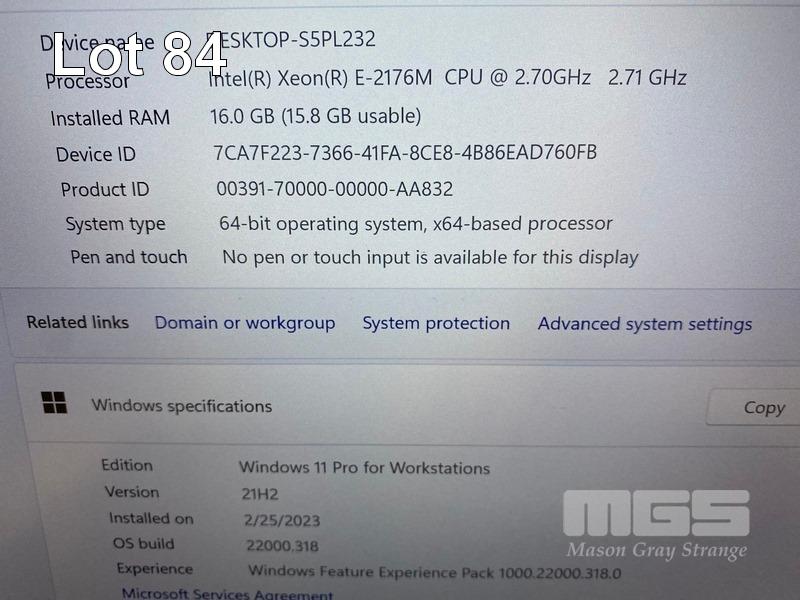Copy the Windows specifications
The width and height of the screenshot is (800, 600).
coord(755,407)
